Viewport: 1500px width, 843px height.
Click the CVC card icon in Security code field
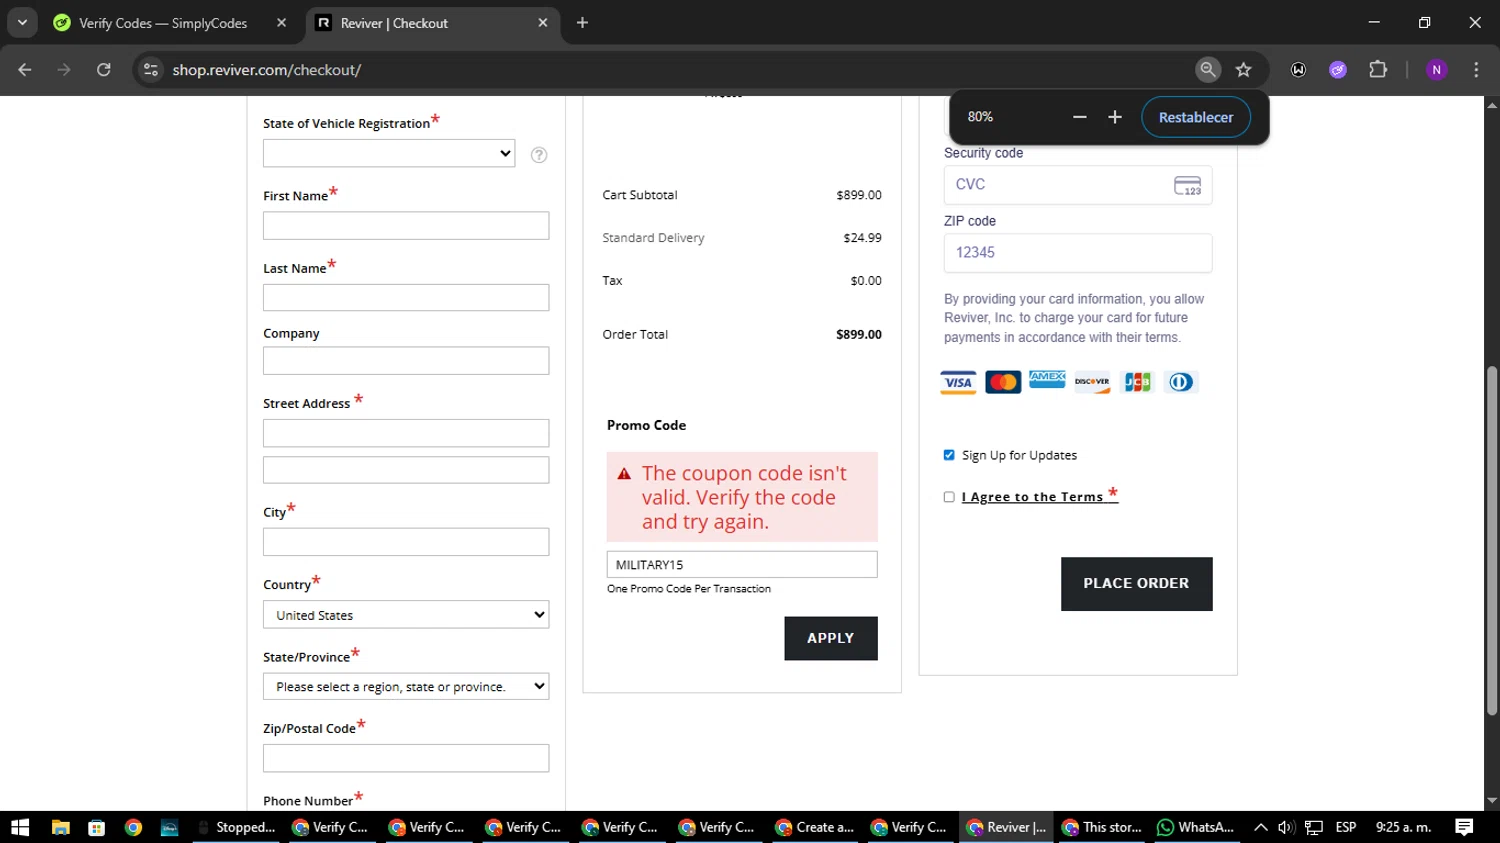click(x=1187, y=186)
